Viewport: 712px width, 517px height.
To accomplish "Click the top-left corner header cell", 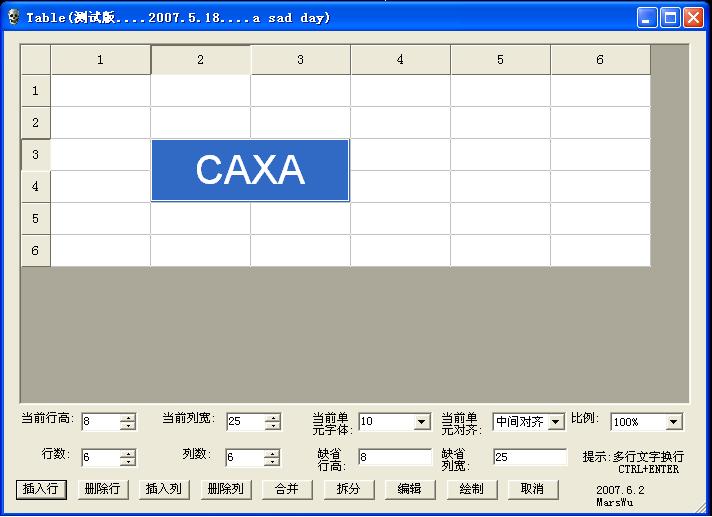I will pyautogui.click(x=35, y=60).
